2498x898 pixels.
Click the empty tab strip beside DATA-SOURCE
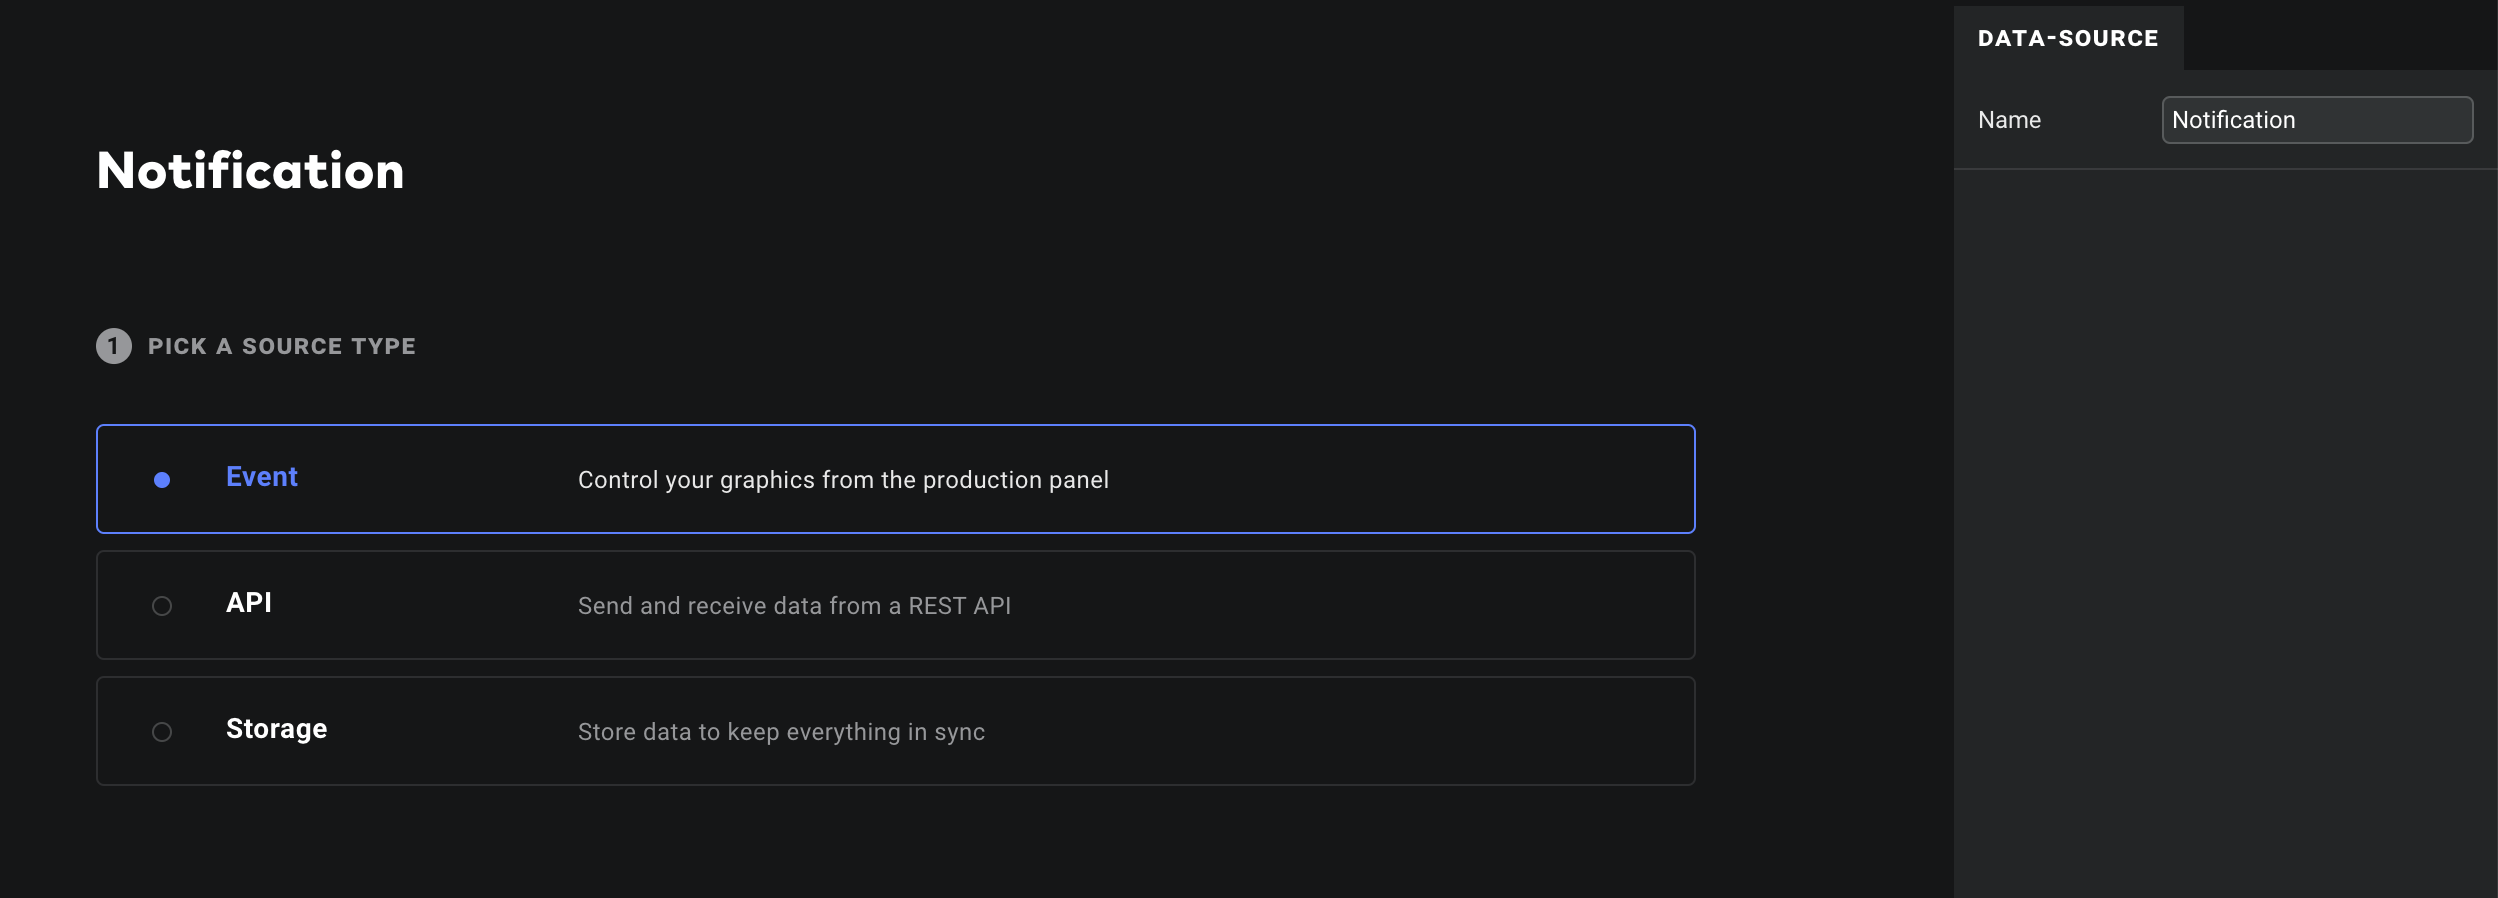click(x=2340, y=38)
